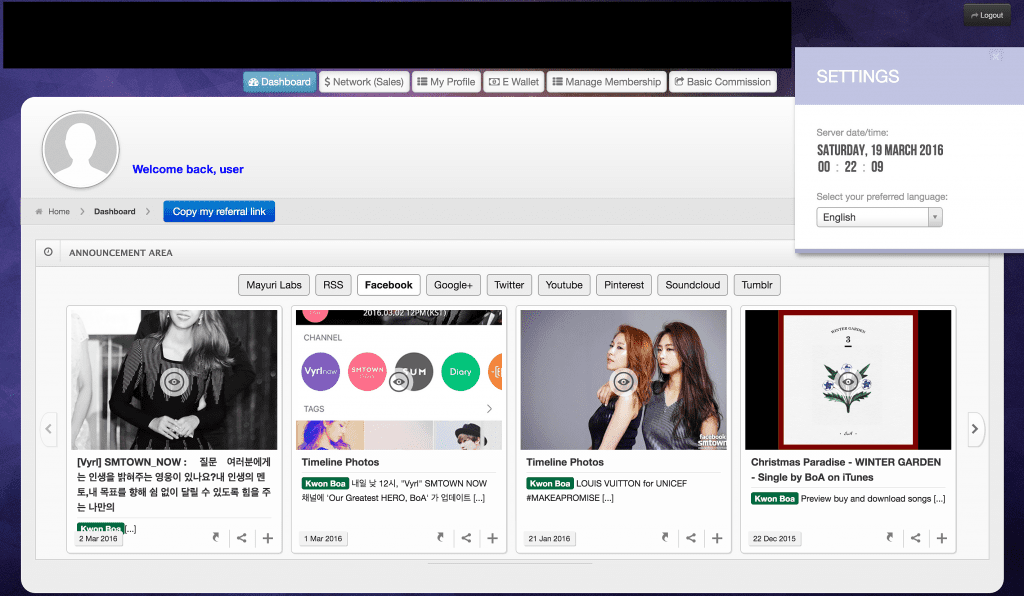Screen dimensions: 1024x596
Task: Go to the Network (Sales) tab
Action: (364, 82)
